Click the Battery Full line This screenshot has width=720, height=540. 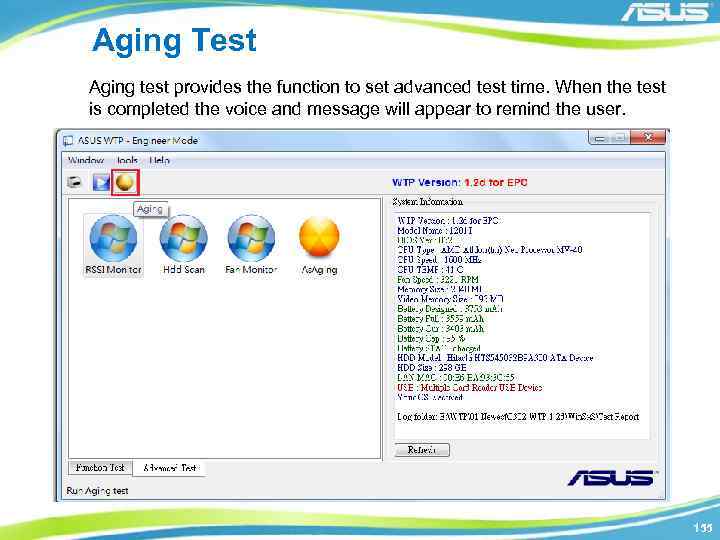[x=440, y=318]
